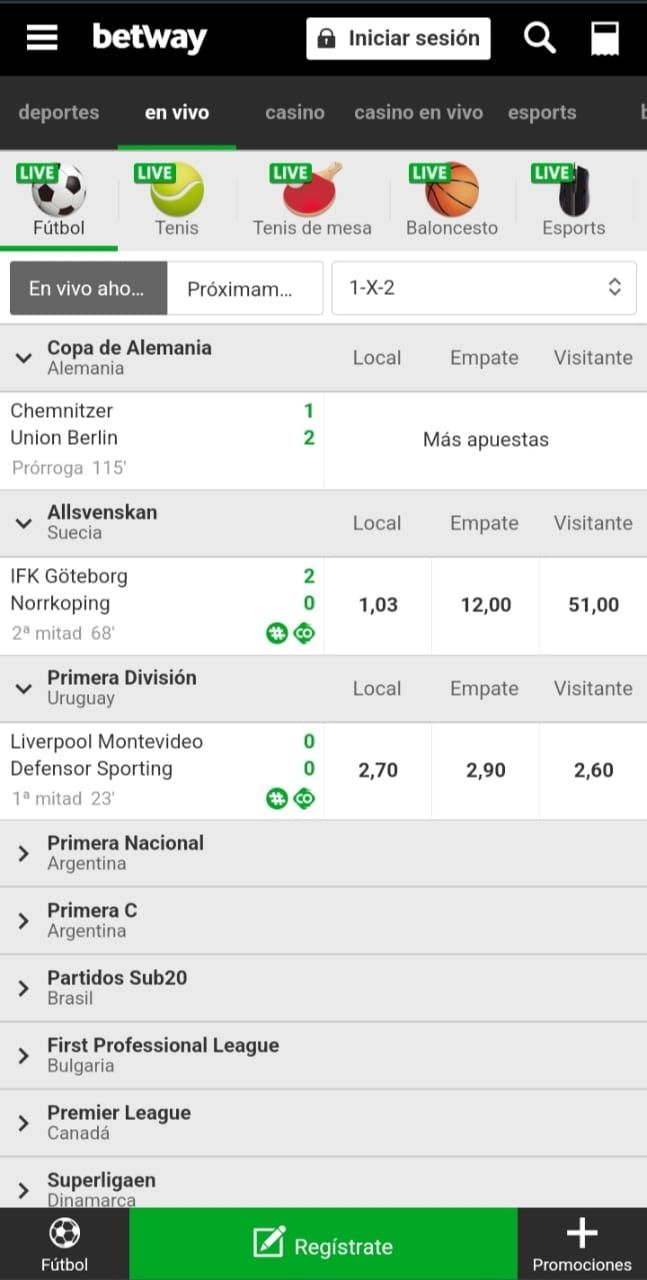Tap the search magnifier icon

[539, 38]
